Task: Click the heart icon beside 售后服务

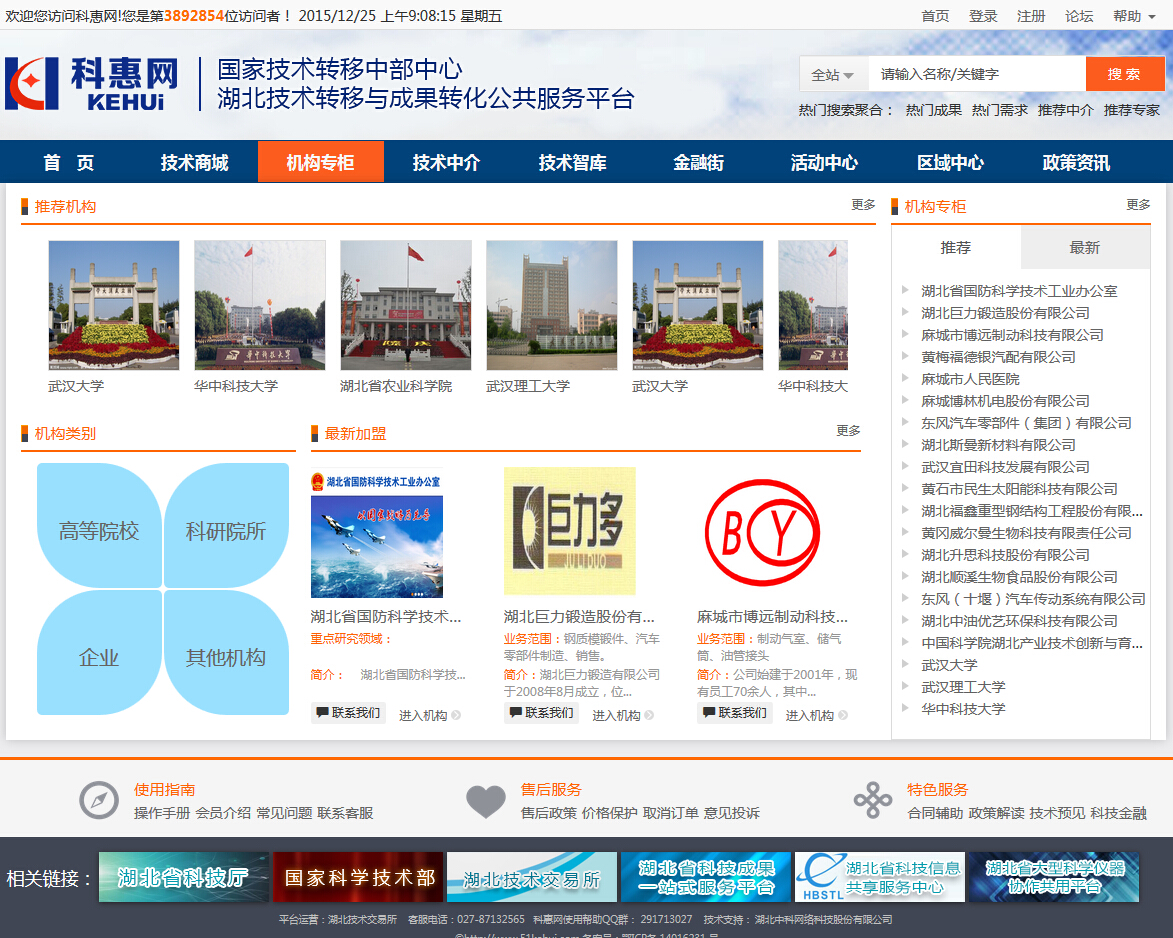Action: (486, 800)
